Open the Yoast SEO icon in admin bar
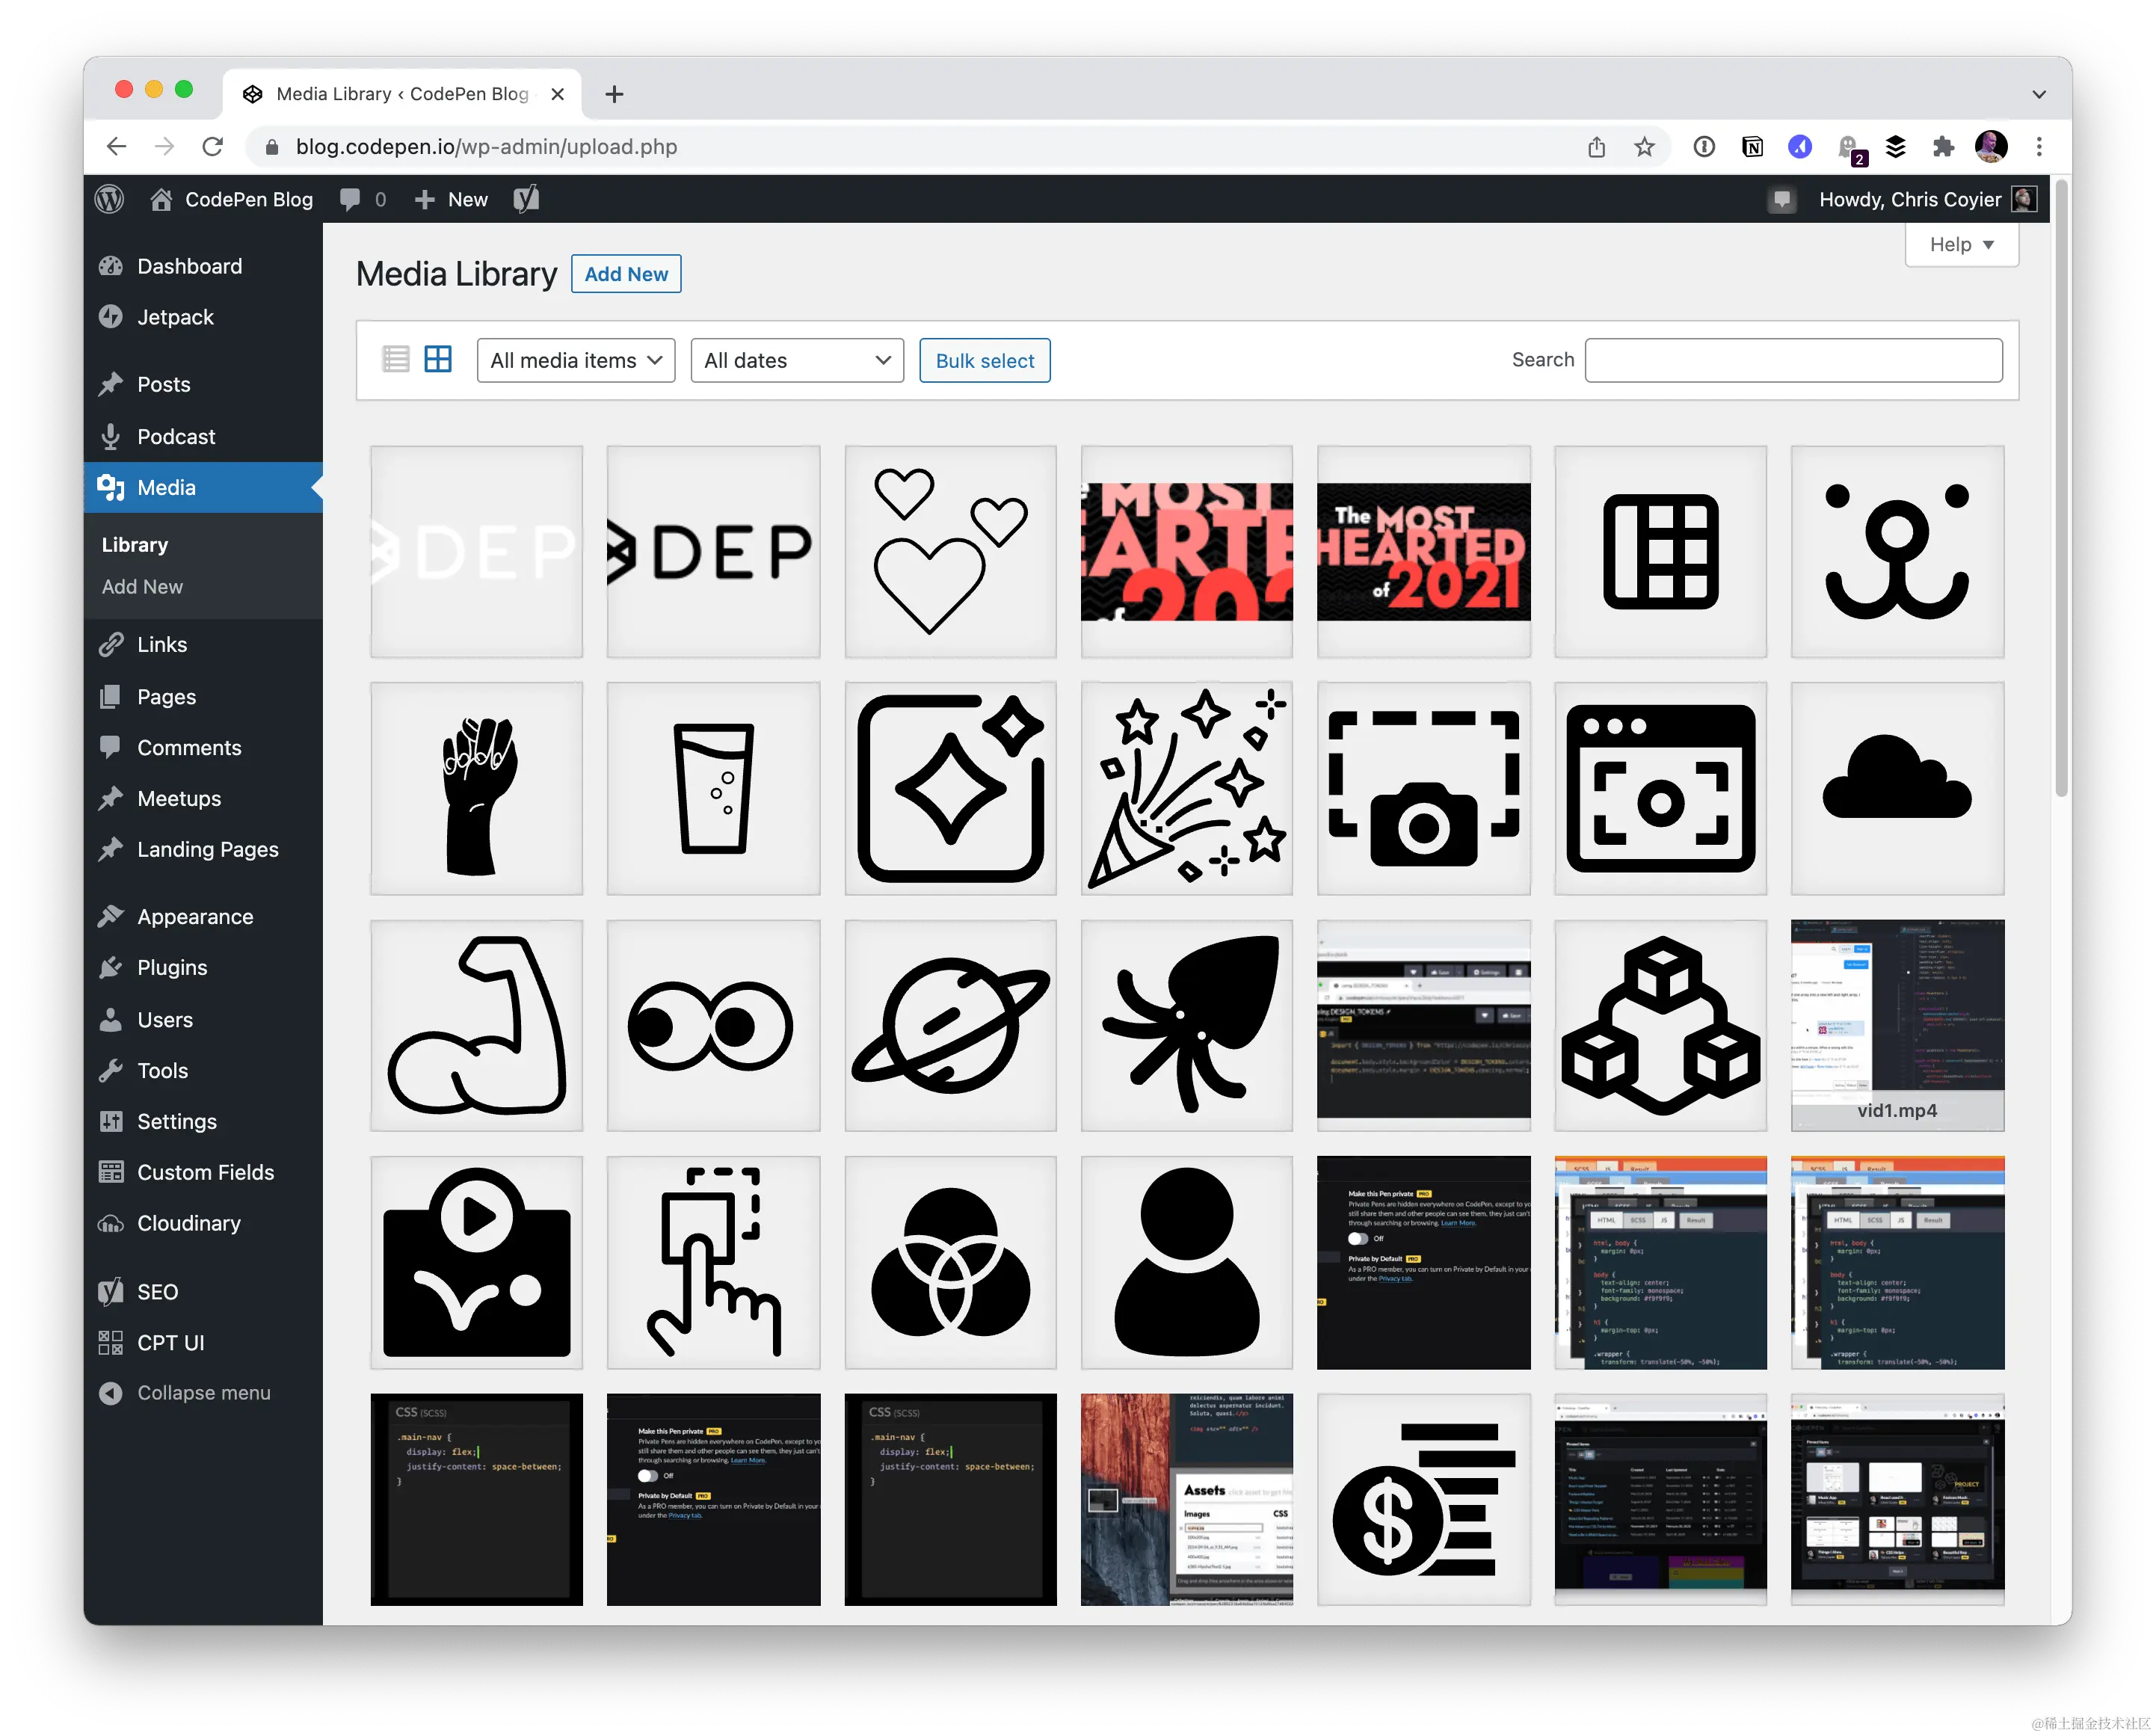This screenshot has height=1736, width=2156. 525,199
